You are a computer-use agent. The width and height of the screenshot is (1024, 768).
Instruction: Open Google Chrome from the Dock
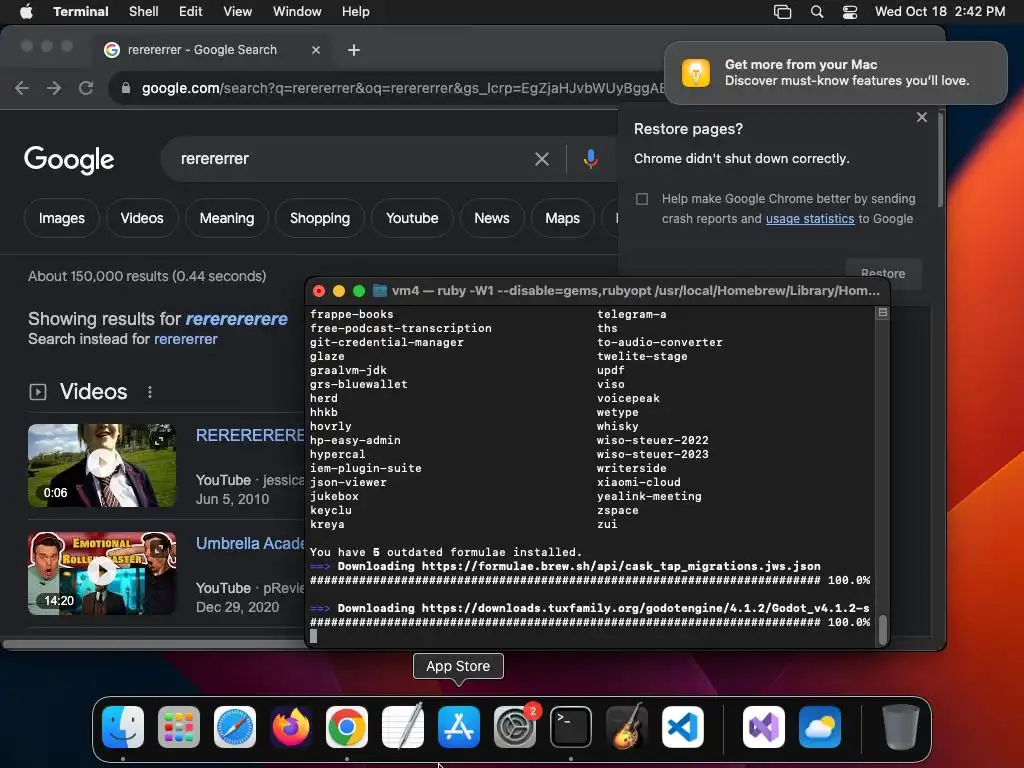click(347, 727)
